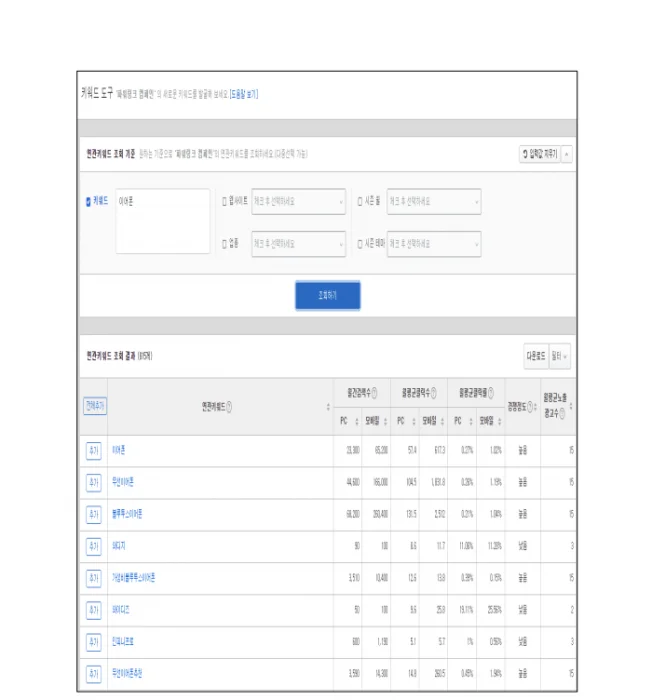The width and height of the screenshot is (652, 700).
Task: Click the 월평균클릭수 help question icon
Action: click(433, 393)
